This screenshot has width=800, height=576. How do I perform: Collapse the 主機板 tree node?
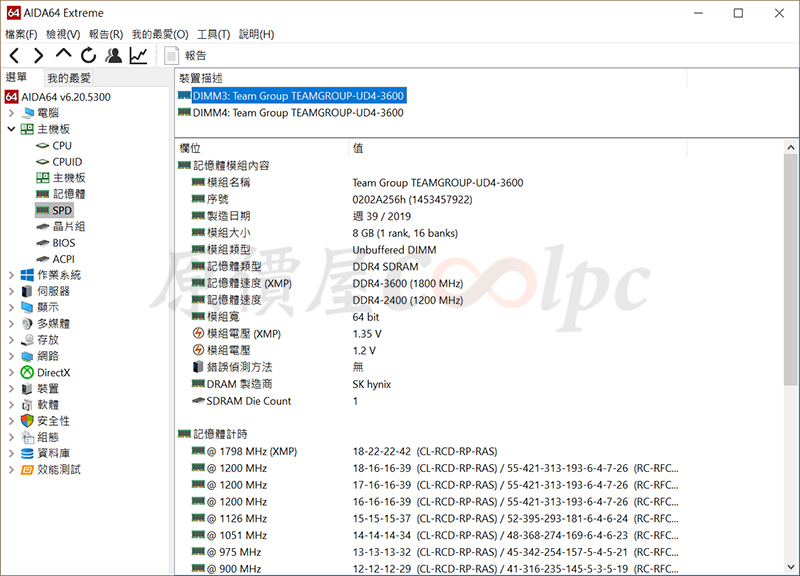11,129
